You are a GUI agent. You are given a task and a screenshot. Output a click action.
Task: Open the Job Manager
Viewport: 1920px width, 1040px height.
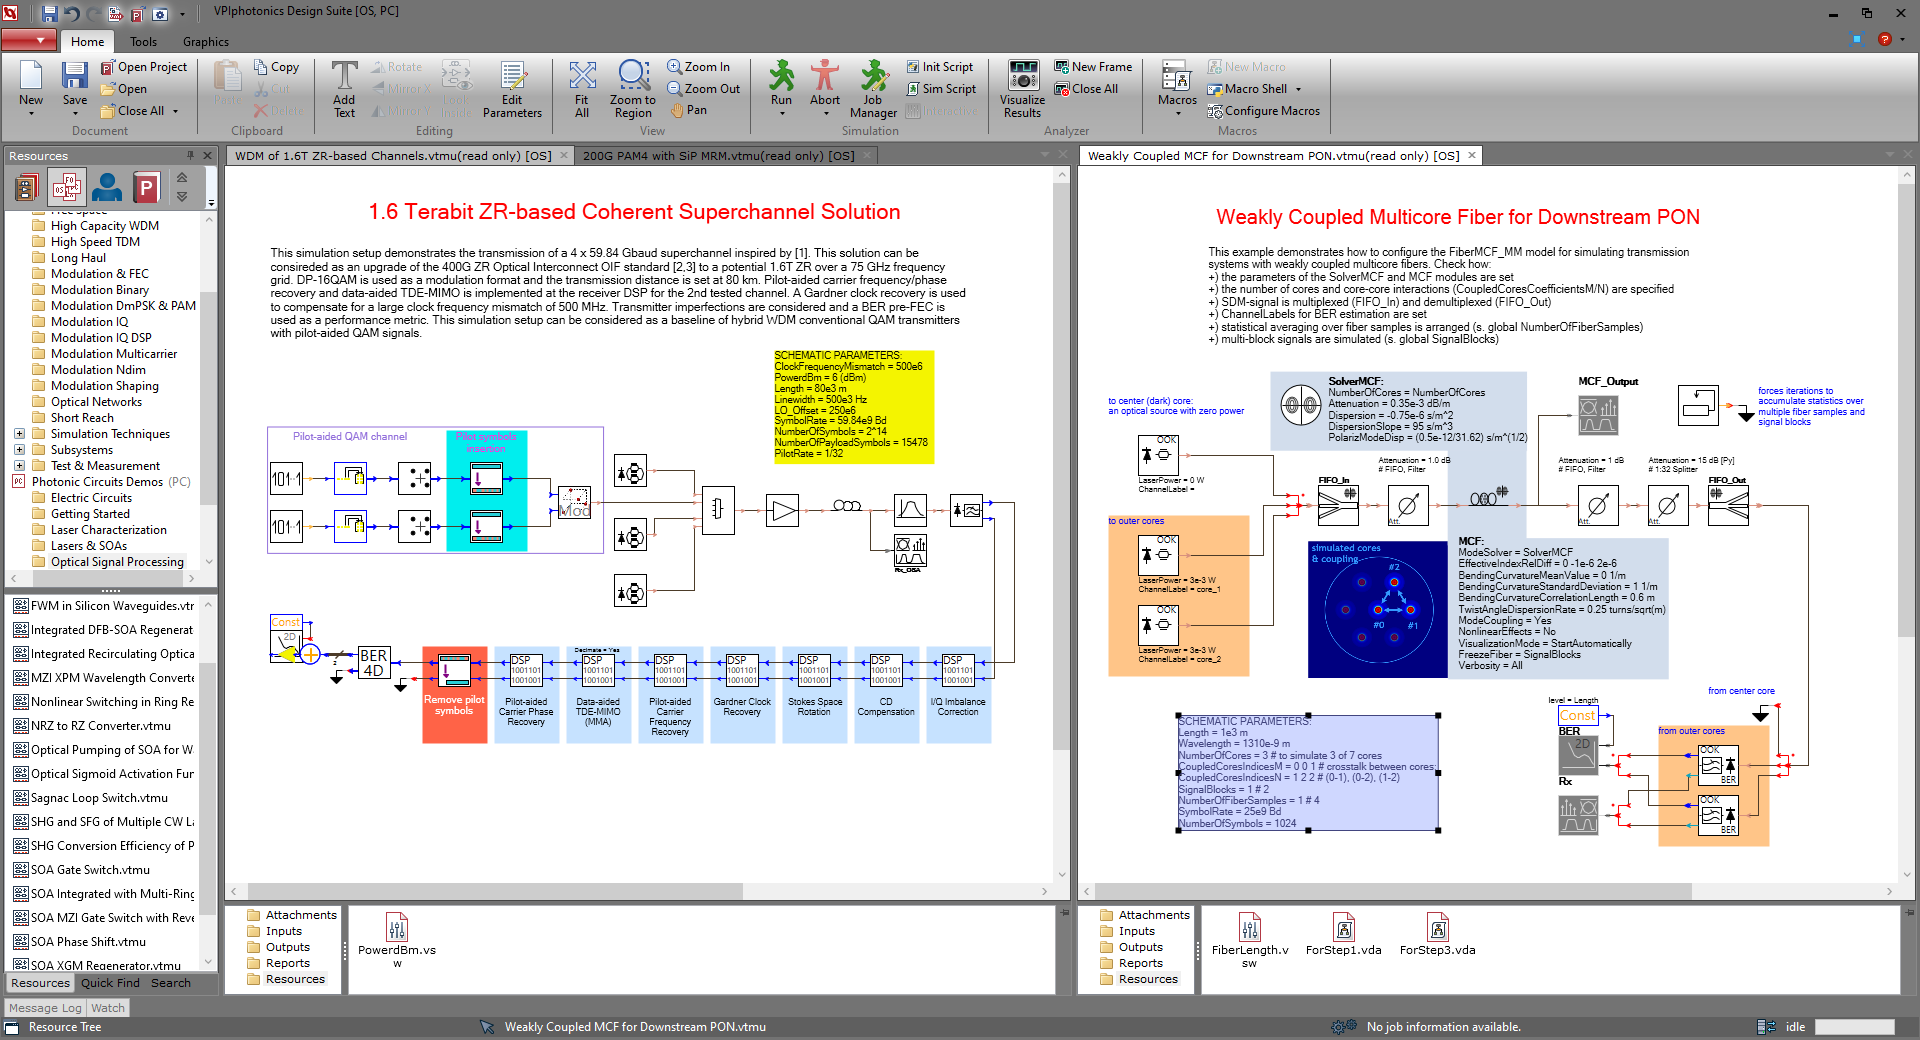(x=873, y=89)
